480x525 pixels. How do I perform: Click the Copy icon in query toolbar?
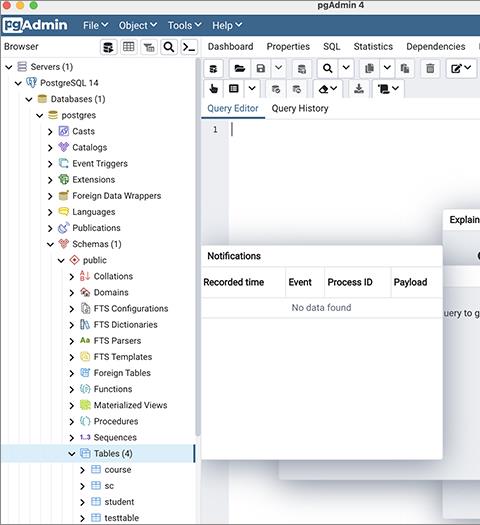click(369, 69)
